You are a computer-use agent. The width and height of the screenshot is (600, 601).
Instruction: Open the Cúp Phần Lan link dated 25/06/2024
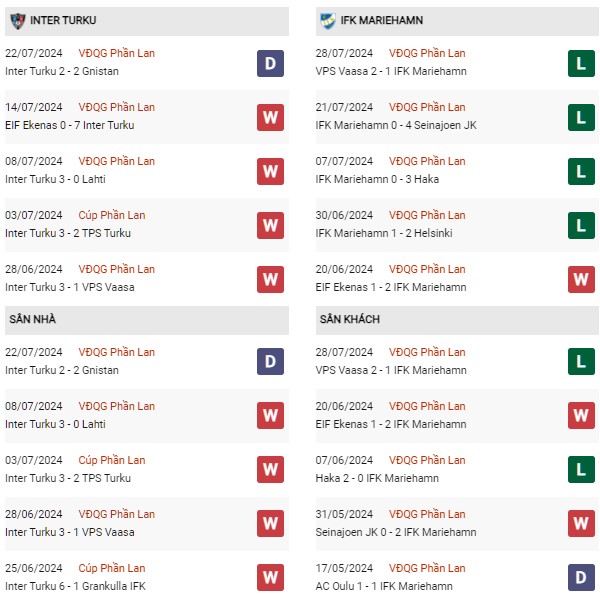(x=112, y=568)
